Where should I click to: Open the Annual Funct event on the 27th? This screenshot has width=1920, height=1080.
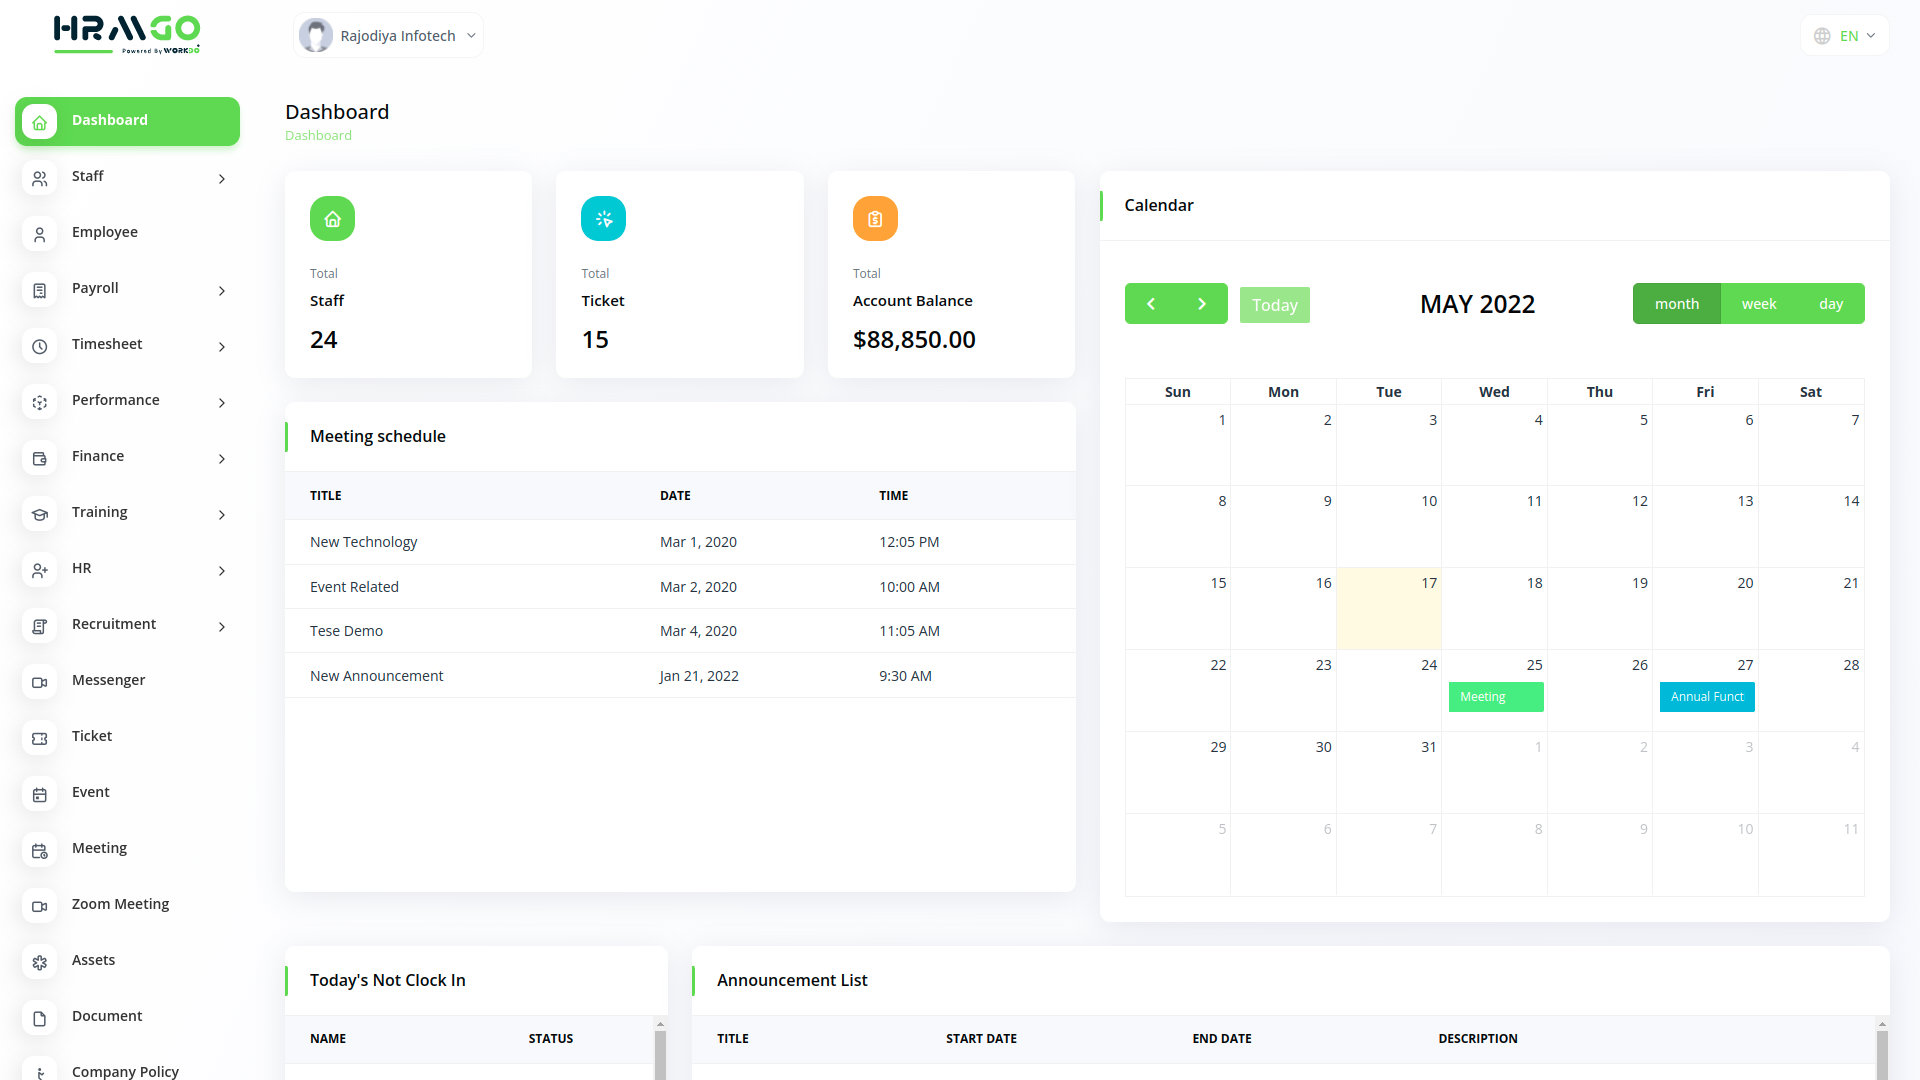click(x=1706, y=697)
